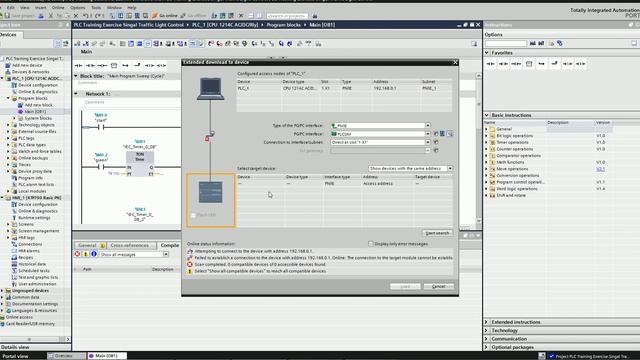Viewport: 640px width, 360px height.
Task: Click the Options search field in Instructions panel
Action: [506, 43]
